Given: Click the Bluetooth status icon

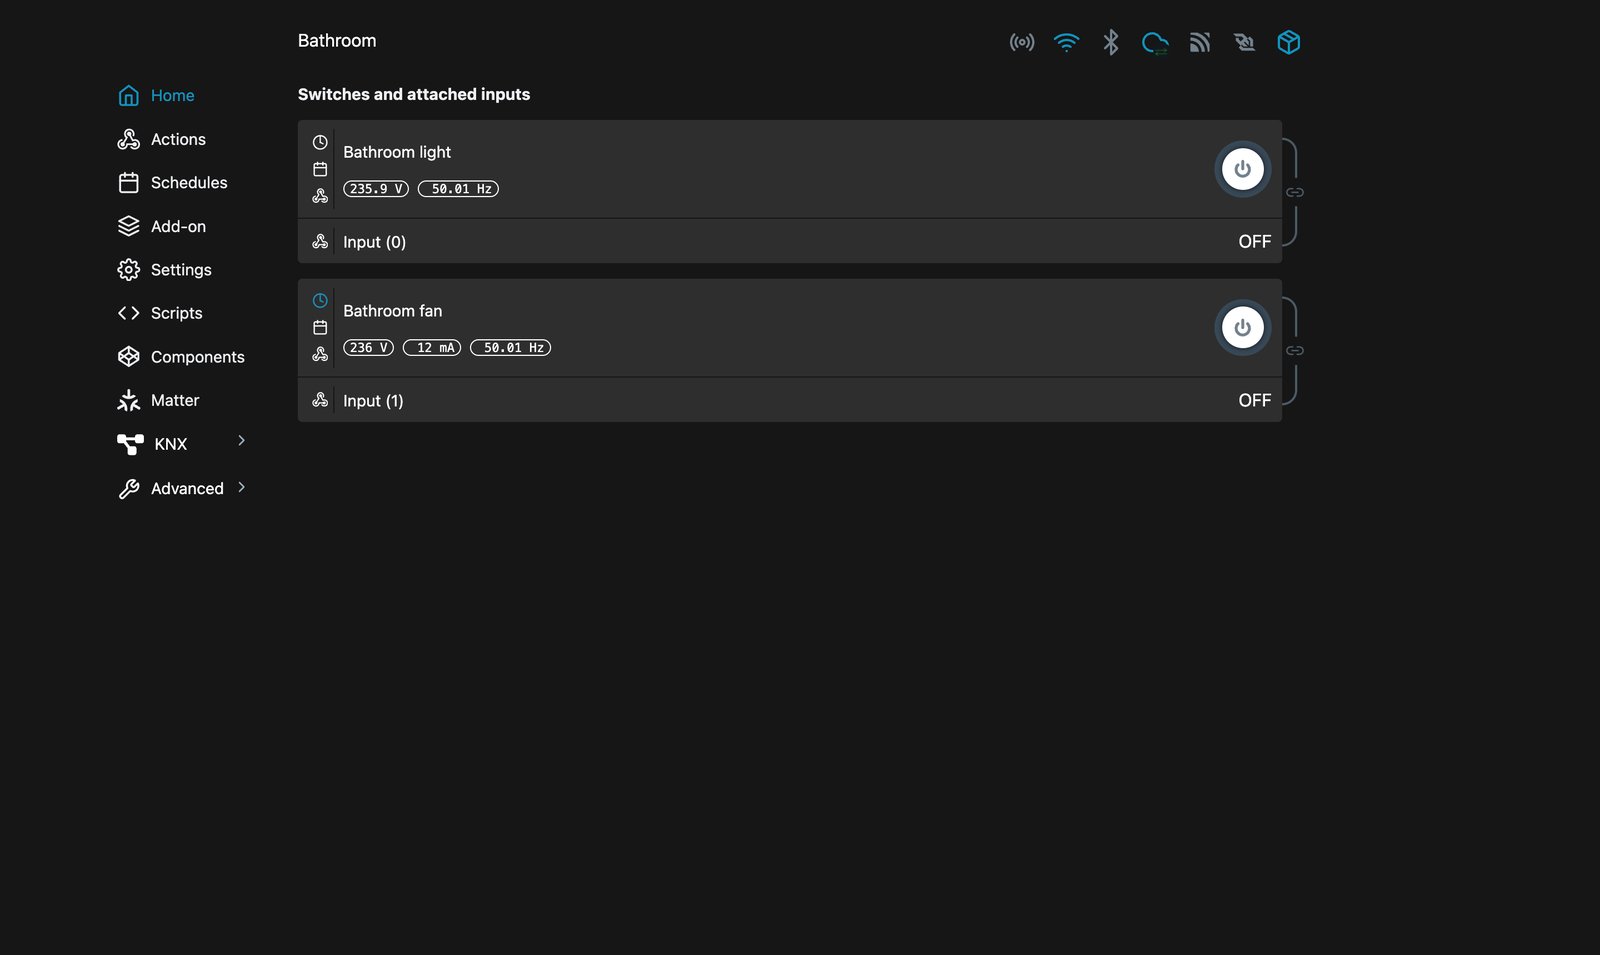Looking at the screenshot, I should (x=1111, y=42).
